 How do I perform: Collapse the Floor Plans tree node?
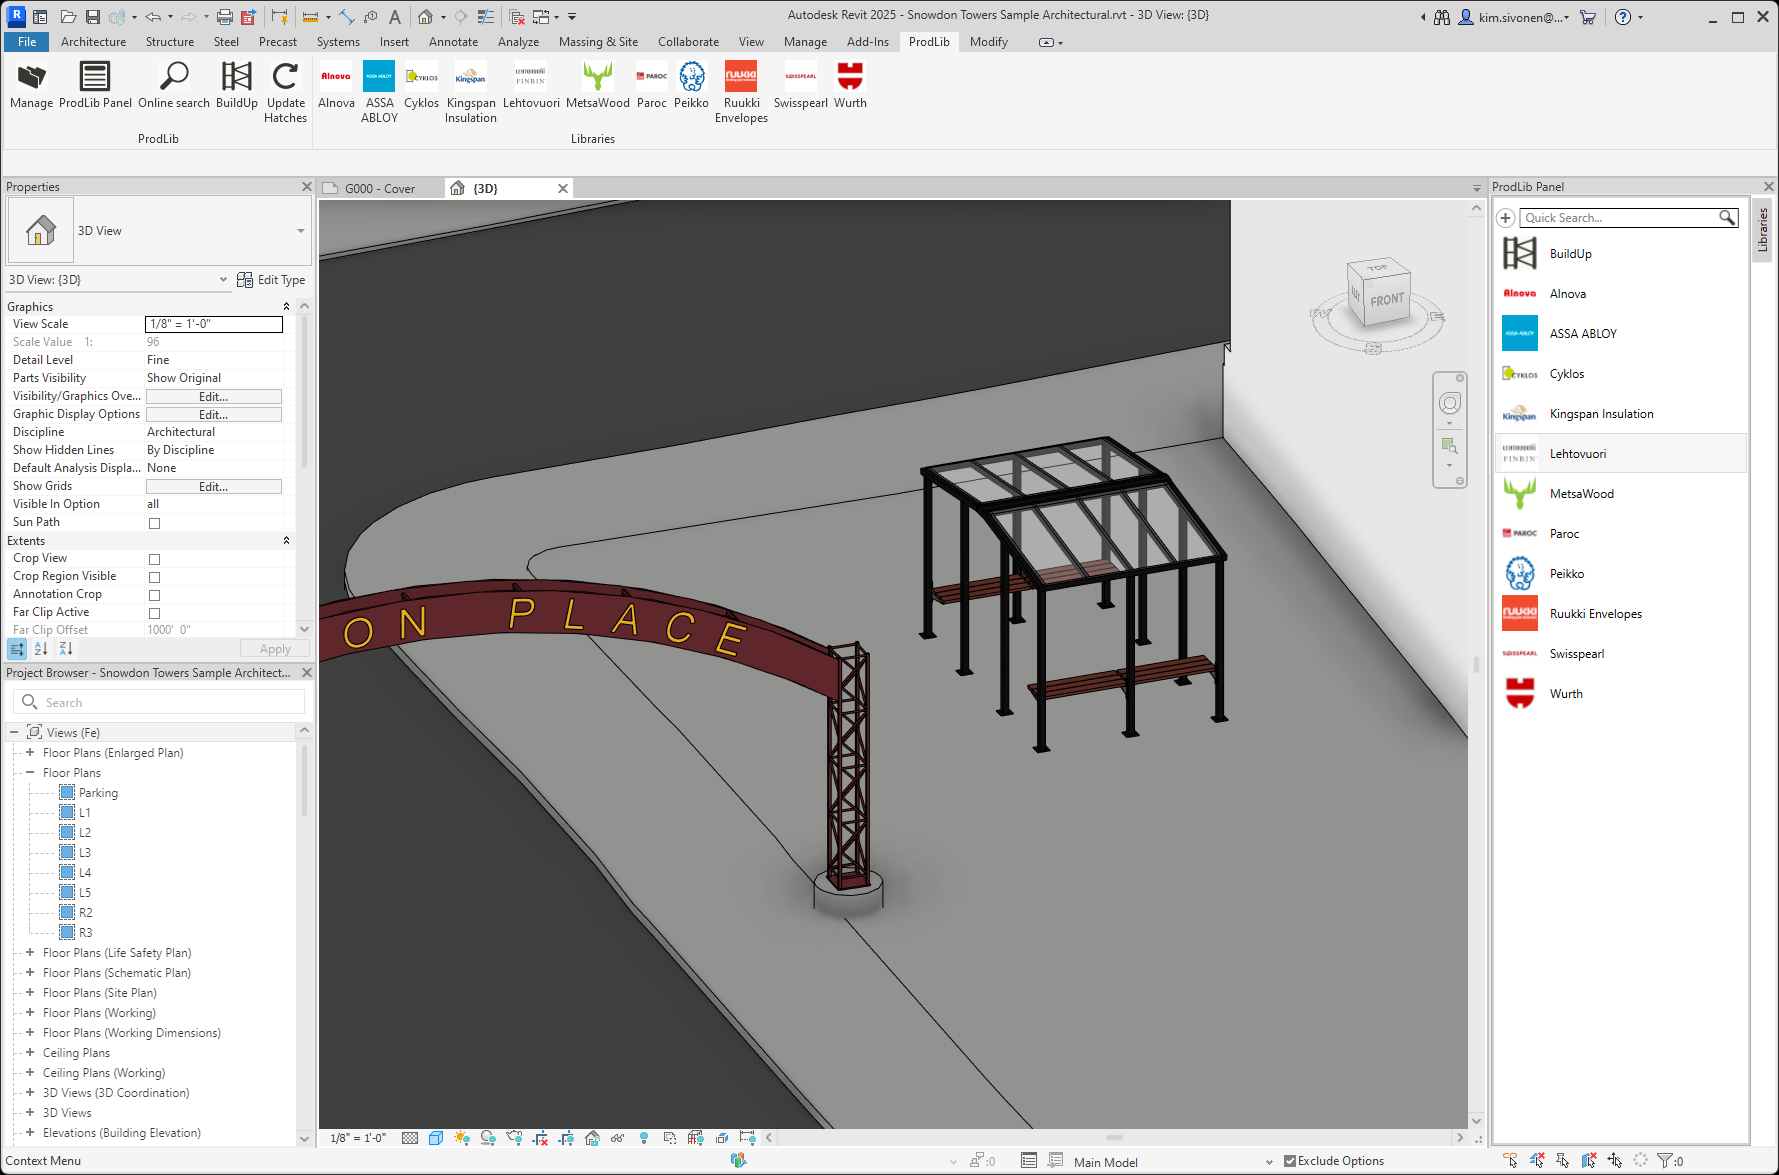(x=30, y=773)
